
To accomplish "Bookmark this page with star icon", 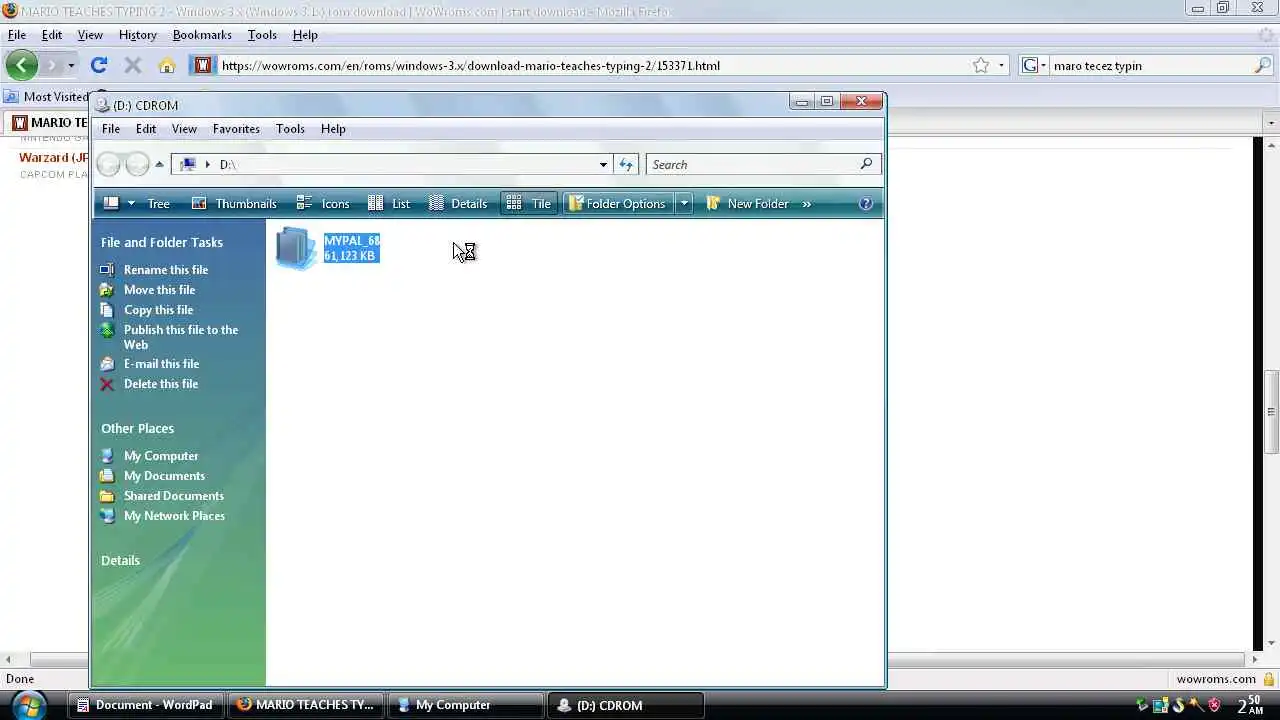I will [x=981, y=65].
